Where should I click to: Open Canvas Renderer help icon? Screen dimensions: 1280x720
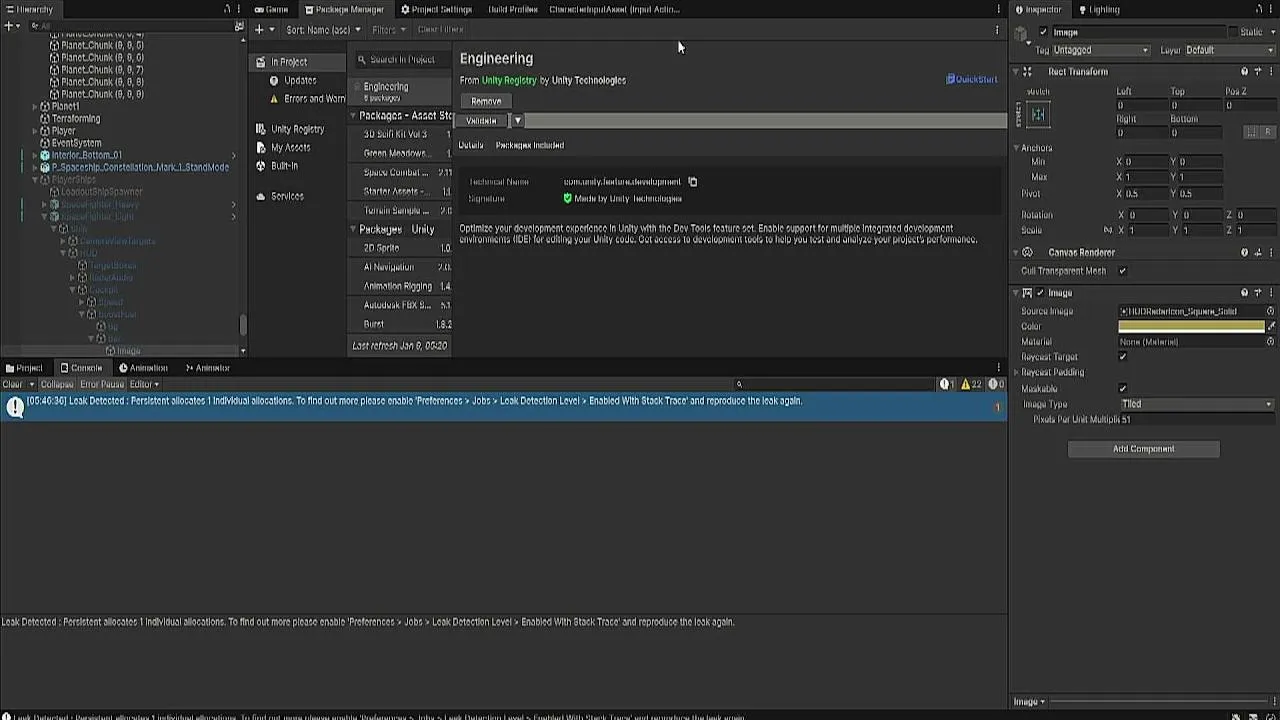1245,253
